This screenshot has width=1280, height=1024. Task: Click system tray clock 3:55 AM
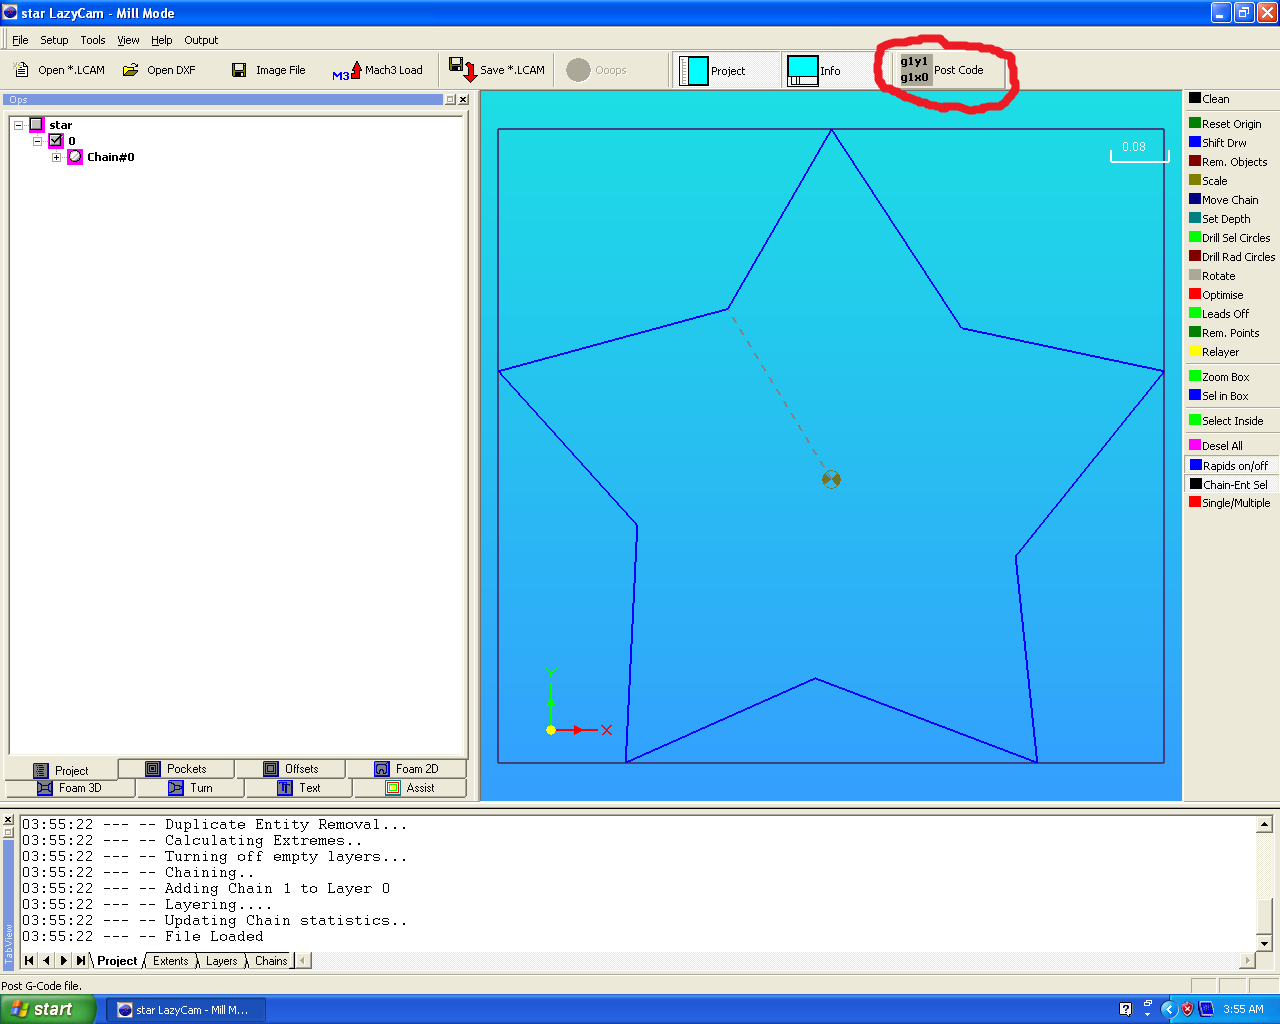(x=1243, y=1010)
